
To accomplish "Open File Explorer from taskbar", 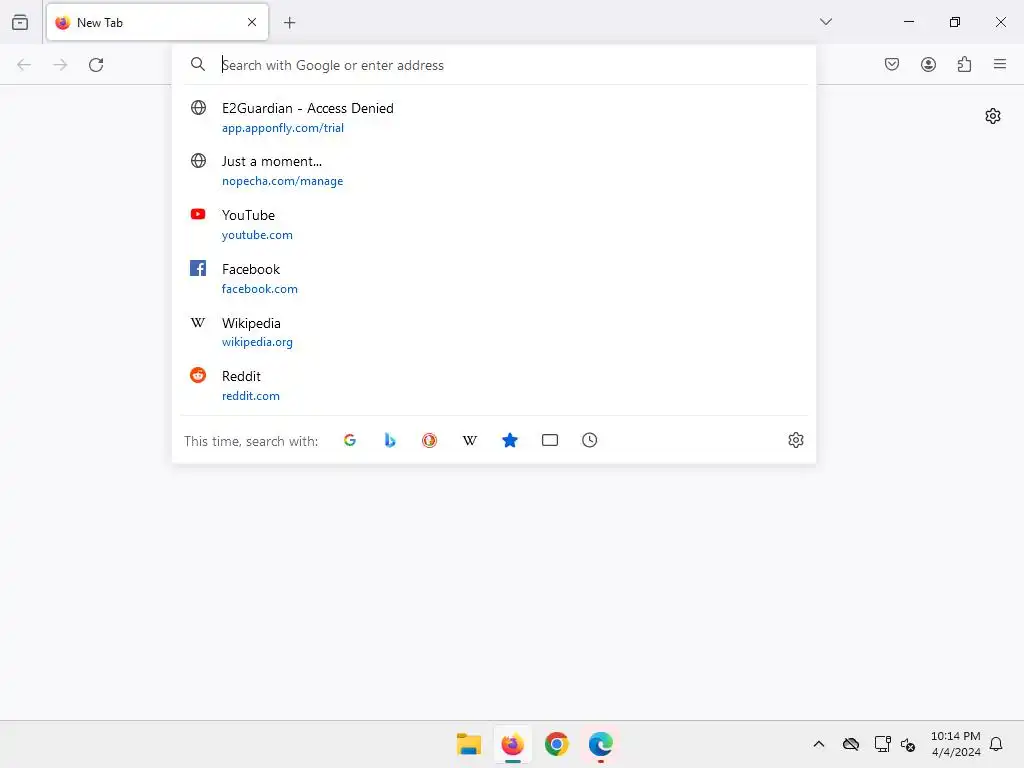I will point(469,744).
